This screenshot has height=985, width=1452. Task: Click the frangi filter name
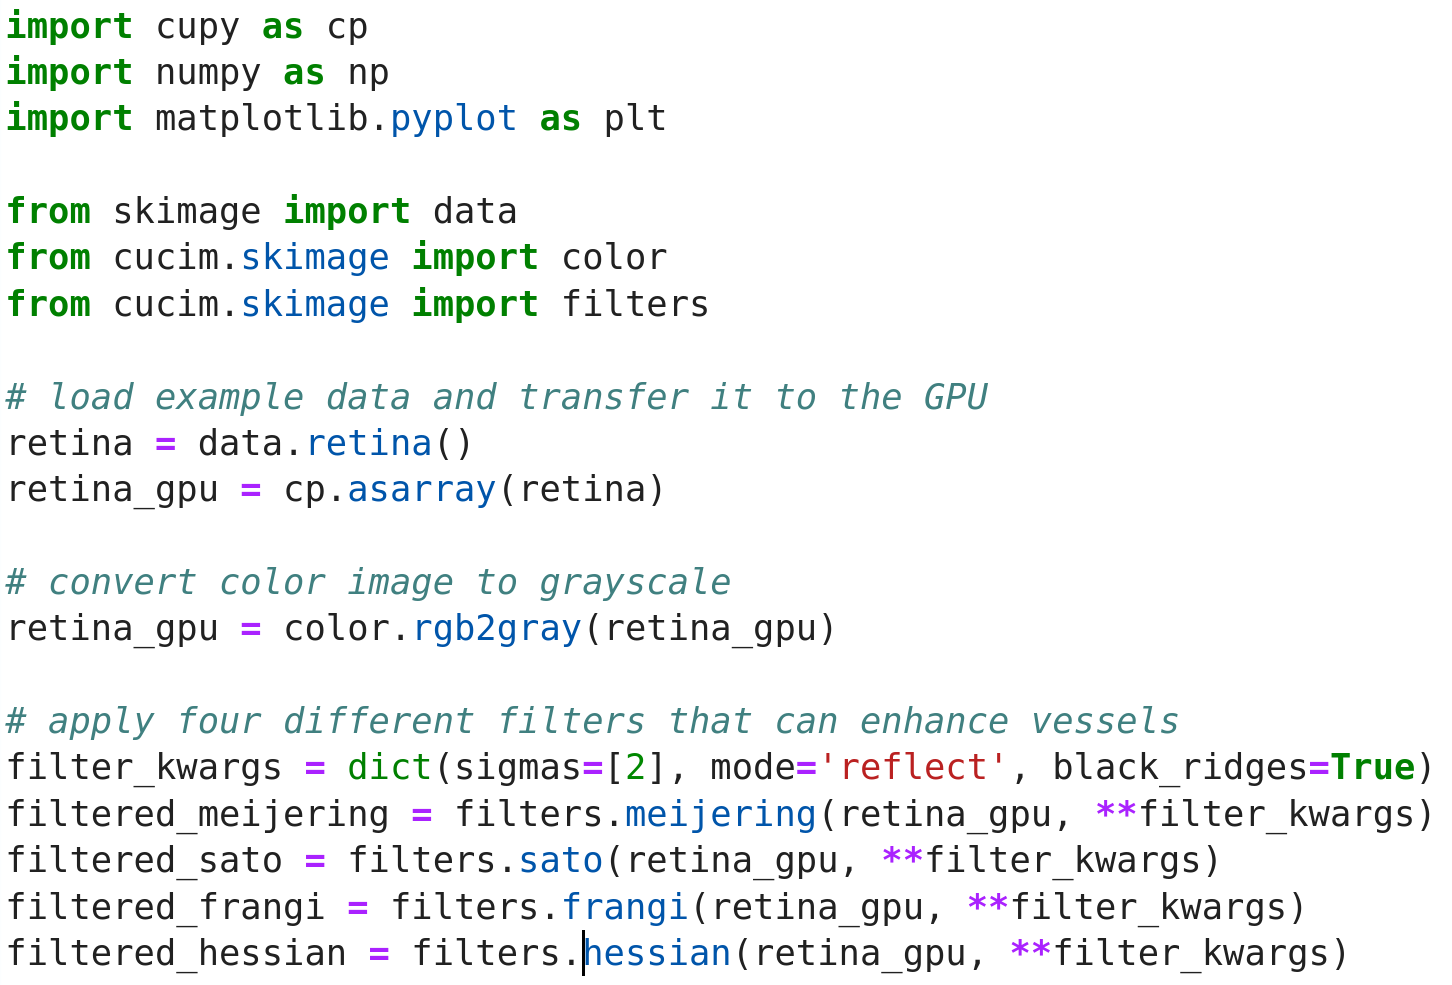(626, 906)
